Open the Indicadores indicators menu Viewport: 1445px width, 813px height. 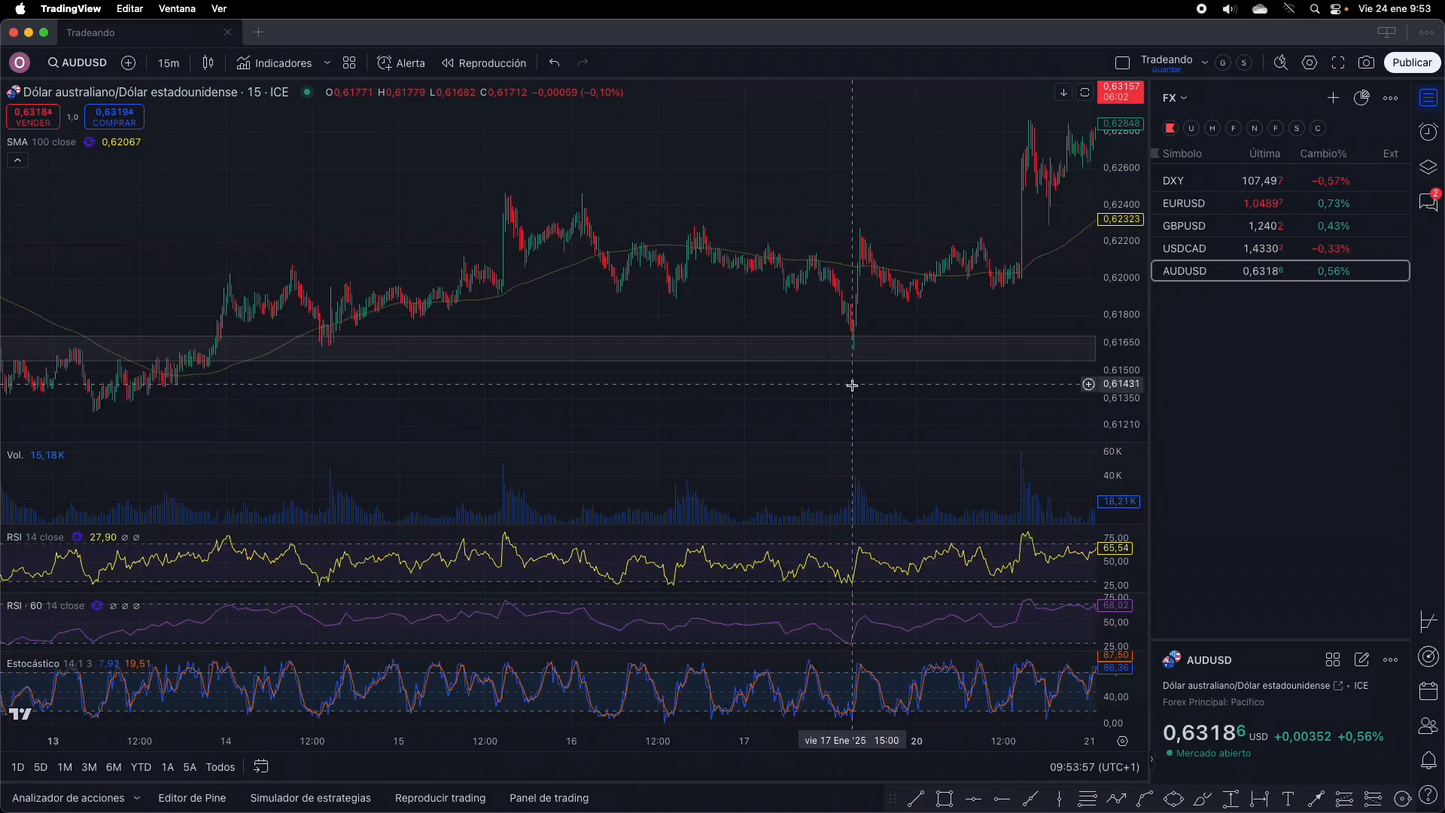click(x=274, y=63)
